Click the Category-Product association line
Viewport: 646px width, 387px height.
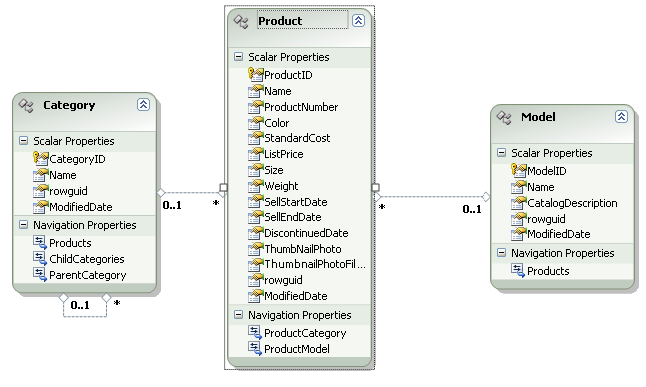[x=191, y=192]
